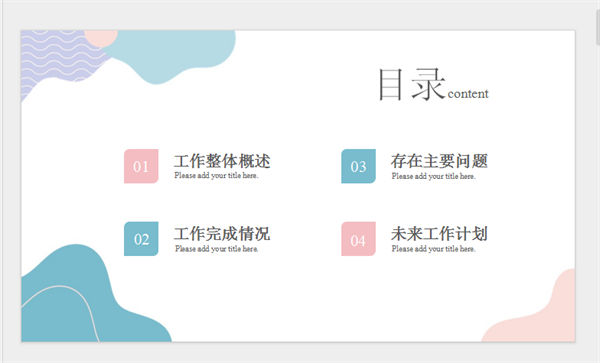Click the vertical scrollbar thumb at right edge

tap(598, 27)
